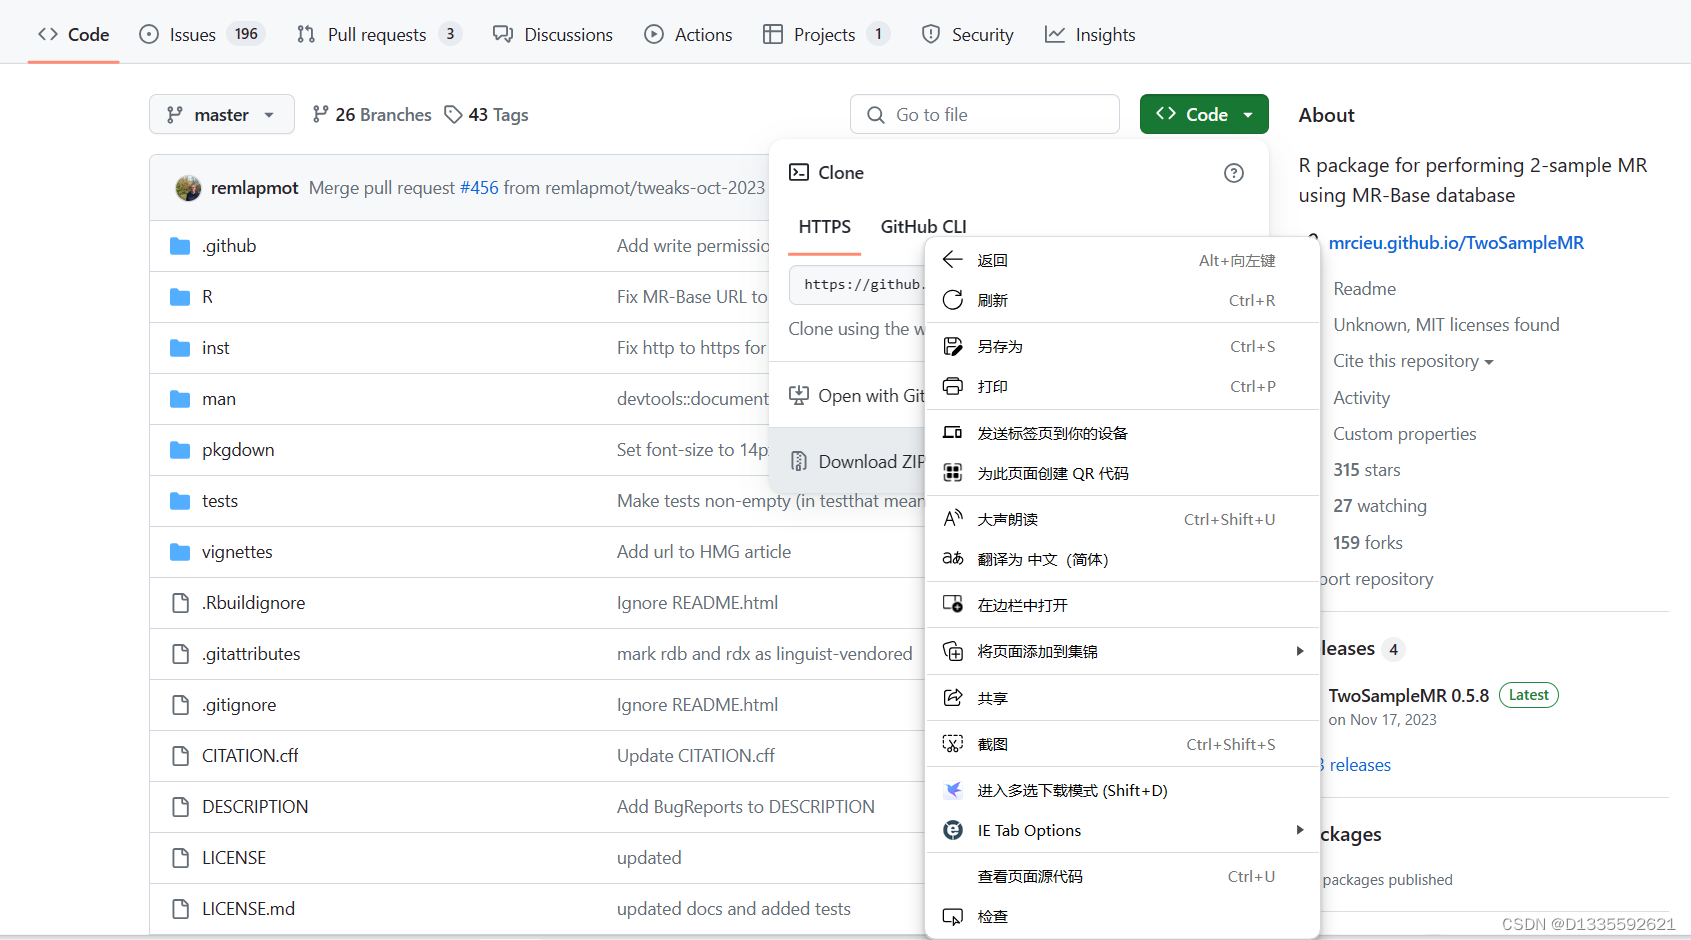Switch to the GitHub CLI tab

[x=923, y=226]
